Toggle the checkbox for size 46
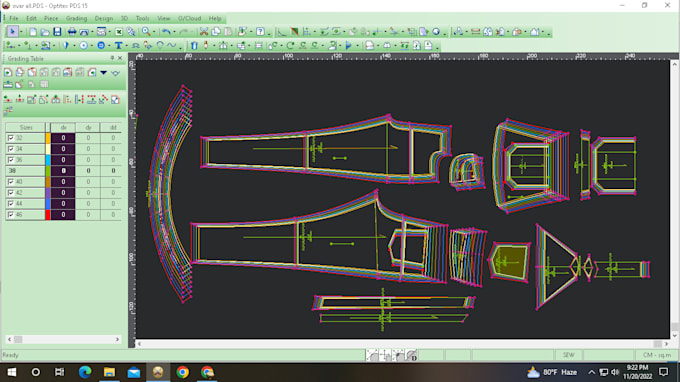Image resolution: width=680 pixels, height=382 pixels. coord(11,215)
